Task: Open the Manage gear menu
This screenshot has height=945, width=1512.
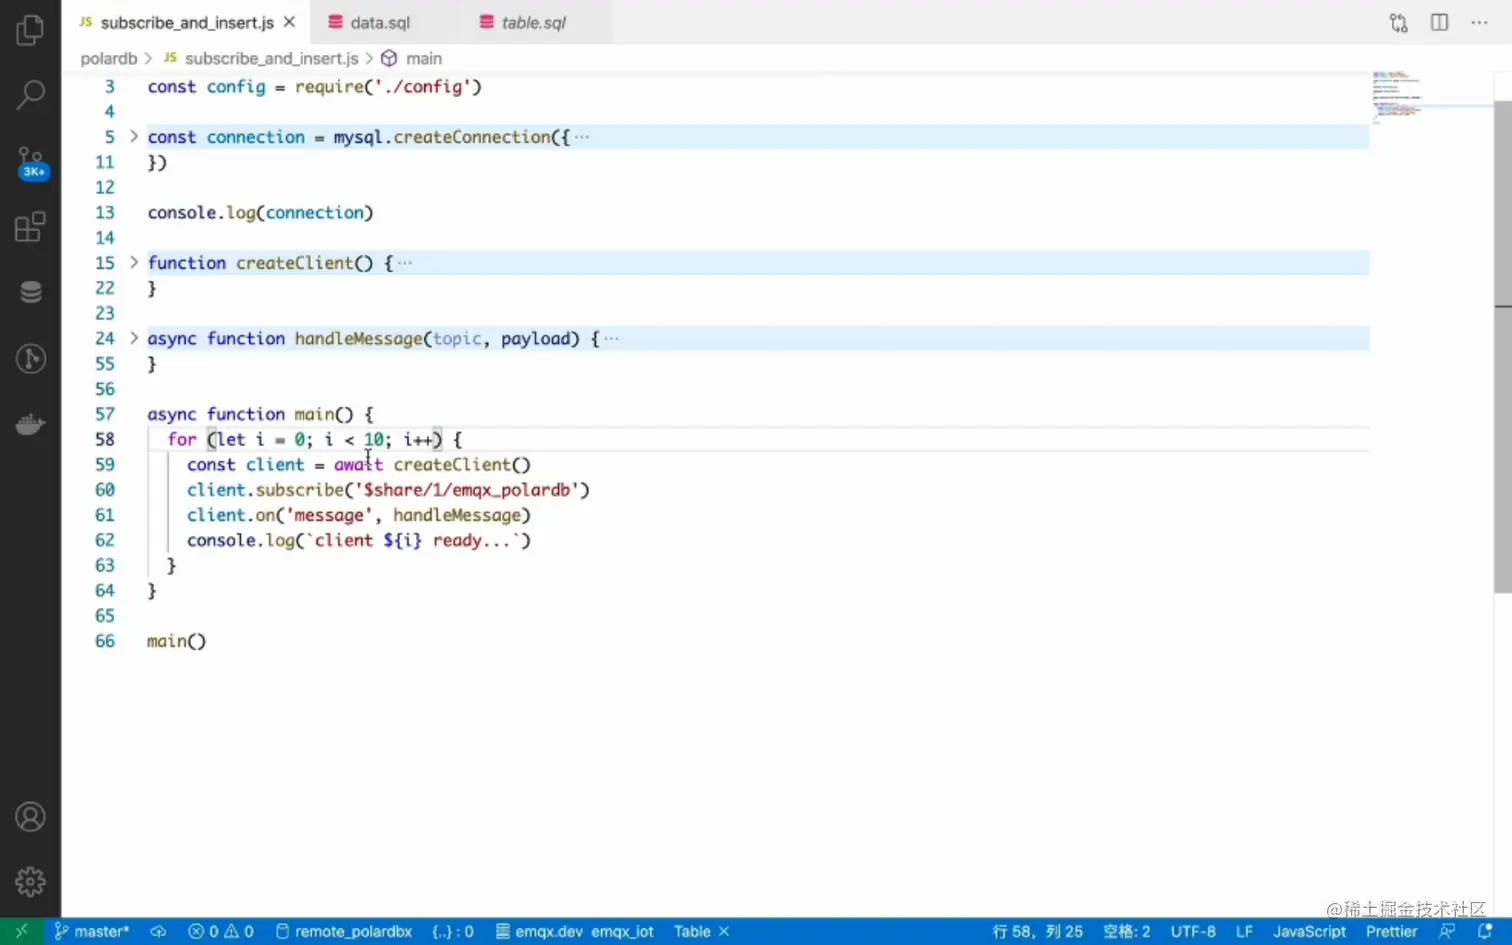Action: pos(30,881)
